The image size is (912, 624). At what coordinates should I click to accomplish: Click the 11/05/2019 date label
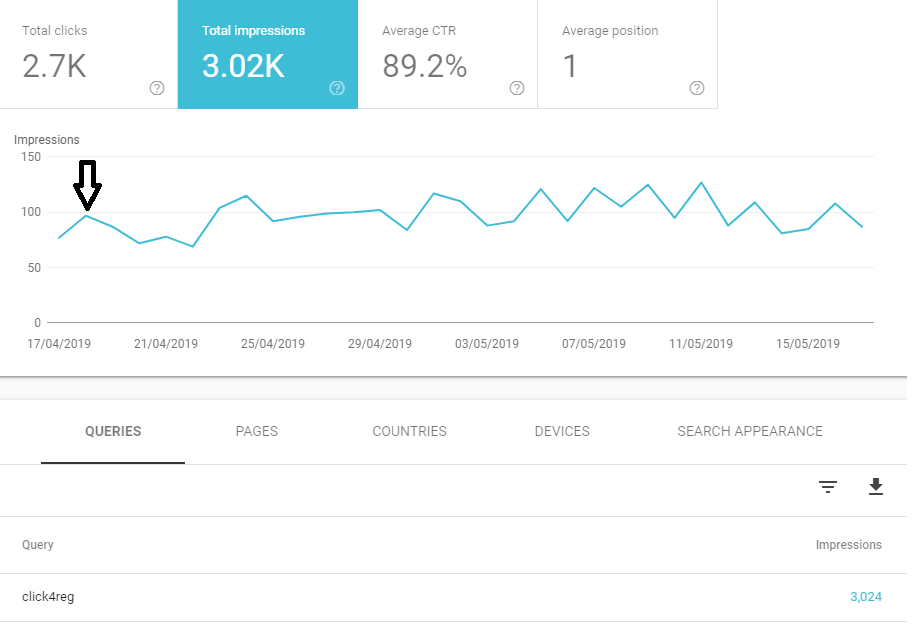(x=701, y=344)
